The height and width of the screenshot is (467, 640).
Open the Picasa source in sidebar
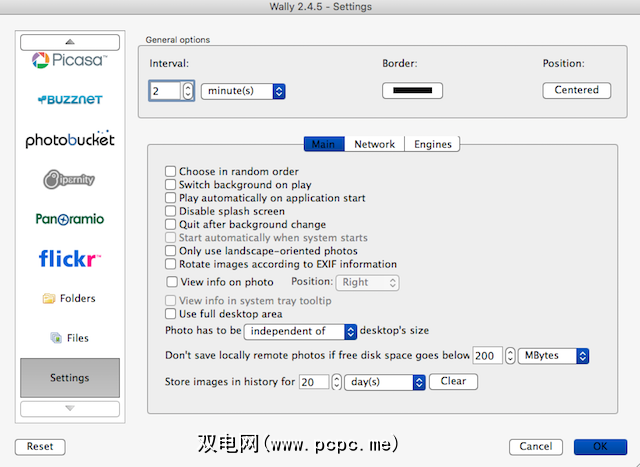70,60
